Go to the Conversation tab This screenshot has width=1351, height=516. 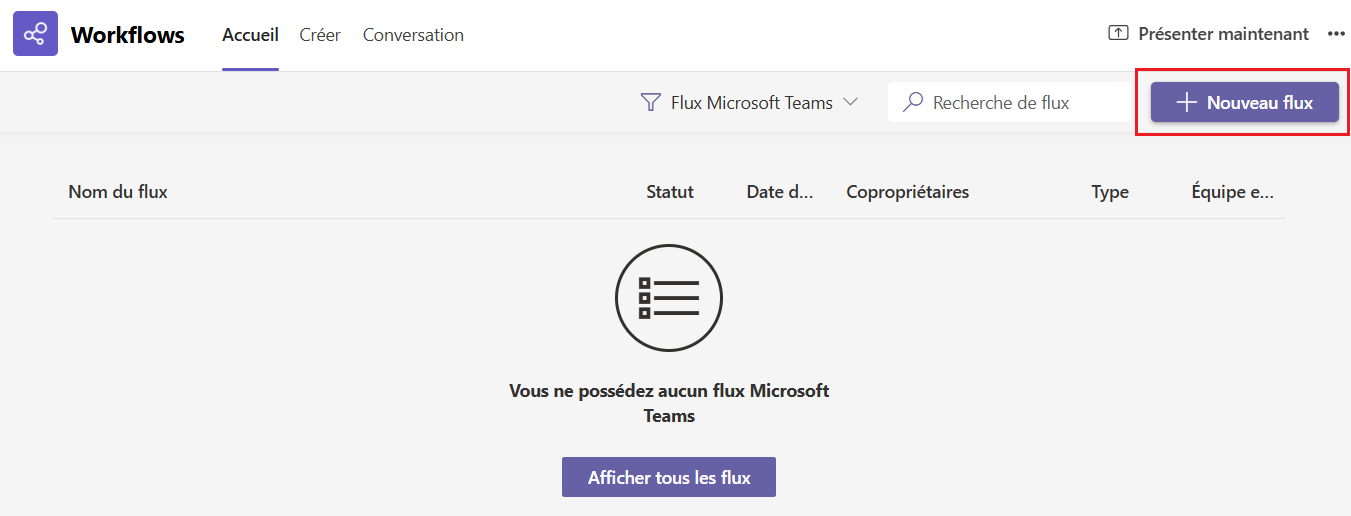tap(413, 35)
